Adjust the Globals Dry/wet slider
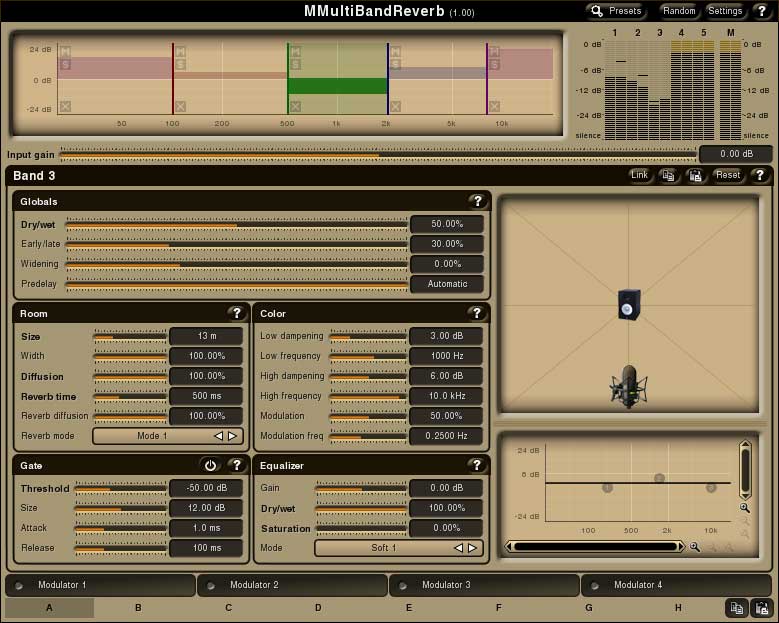779x623 pixels. (236, 225)
